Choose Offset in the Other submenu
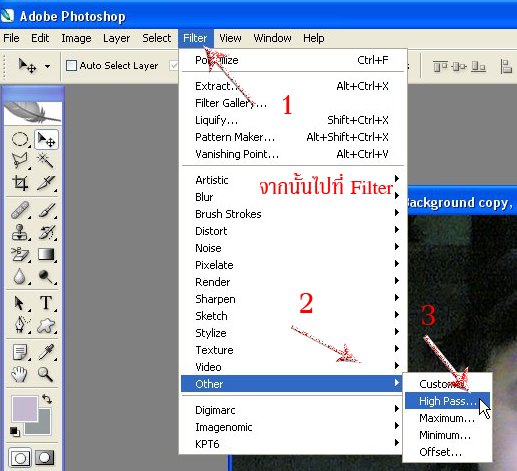This screenshot has width=517, height=471. coord(447,452)
